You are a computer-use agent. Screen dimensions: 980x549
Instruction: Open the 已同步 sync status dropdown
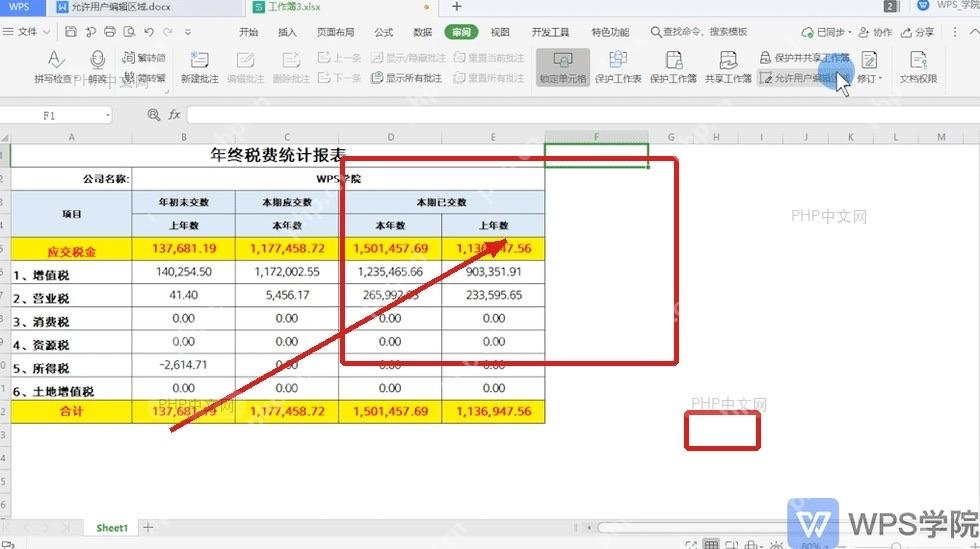pyautogui.click(x=826, y=32)
